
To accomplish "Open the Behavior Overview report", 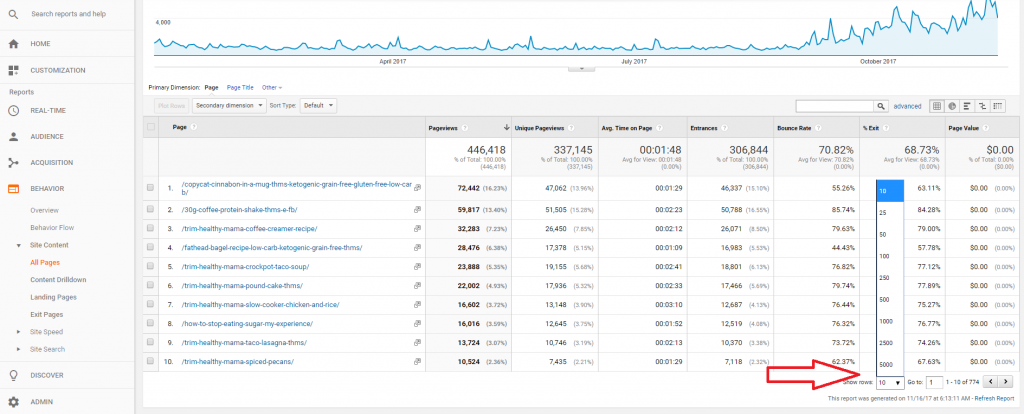I will (44, 211).
